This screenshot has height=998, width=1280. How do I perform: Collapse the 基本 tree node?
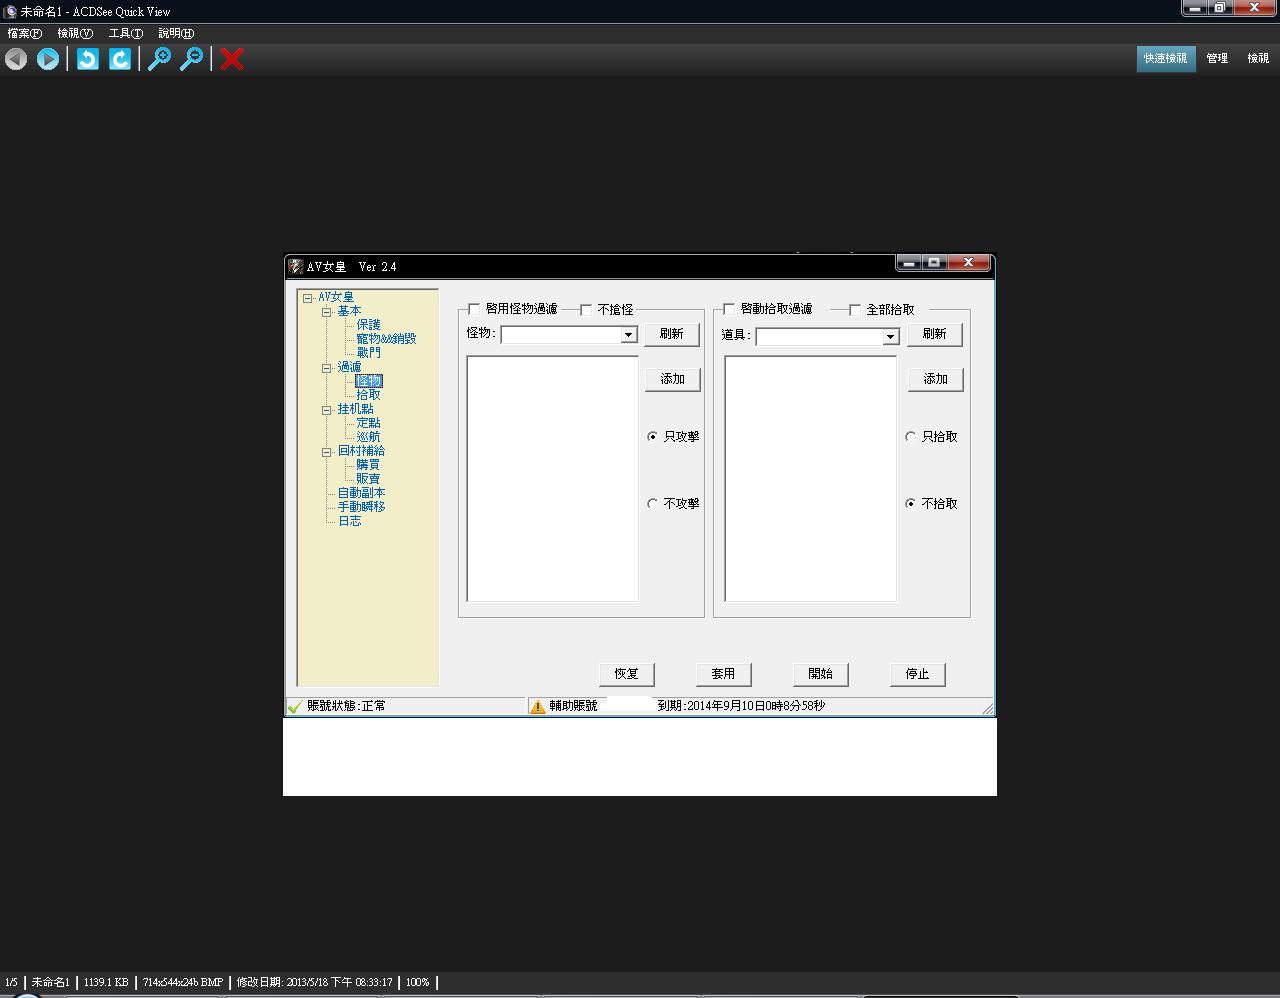[x=327, y=312]
